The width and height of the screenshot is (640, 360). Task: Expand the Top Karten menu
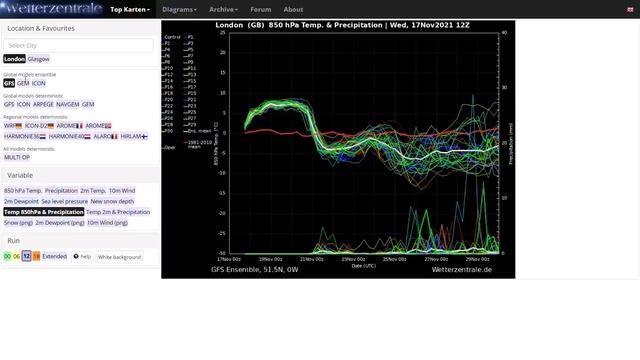pos(130,9)
